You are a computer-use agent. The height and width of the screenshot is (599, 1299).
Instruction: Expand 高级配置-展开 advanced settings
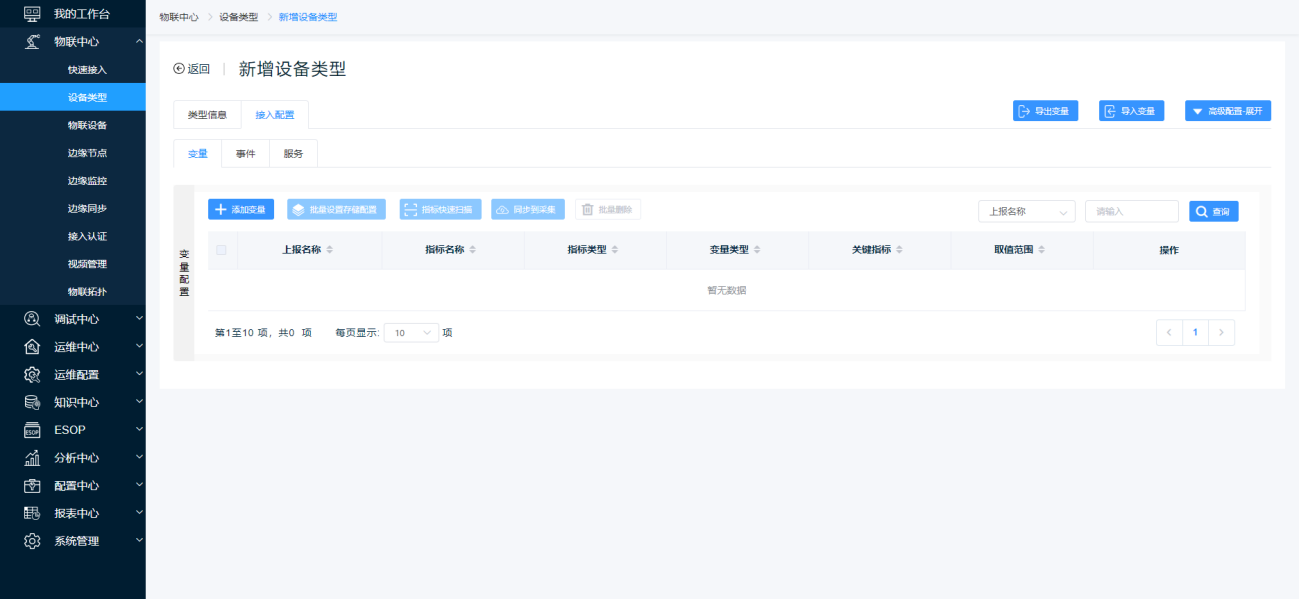pos(1227,111)
